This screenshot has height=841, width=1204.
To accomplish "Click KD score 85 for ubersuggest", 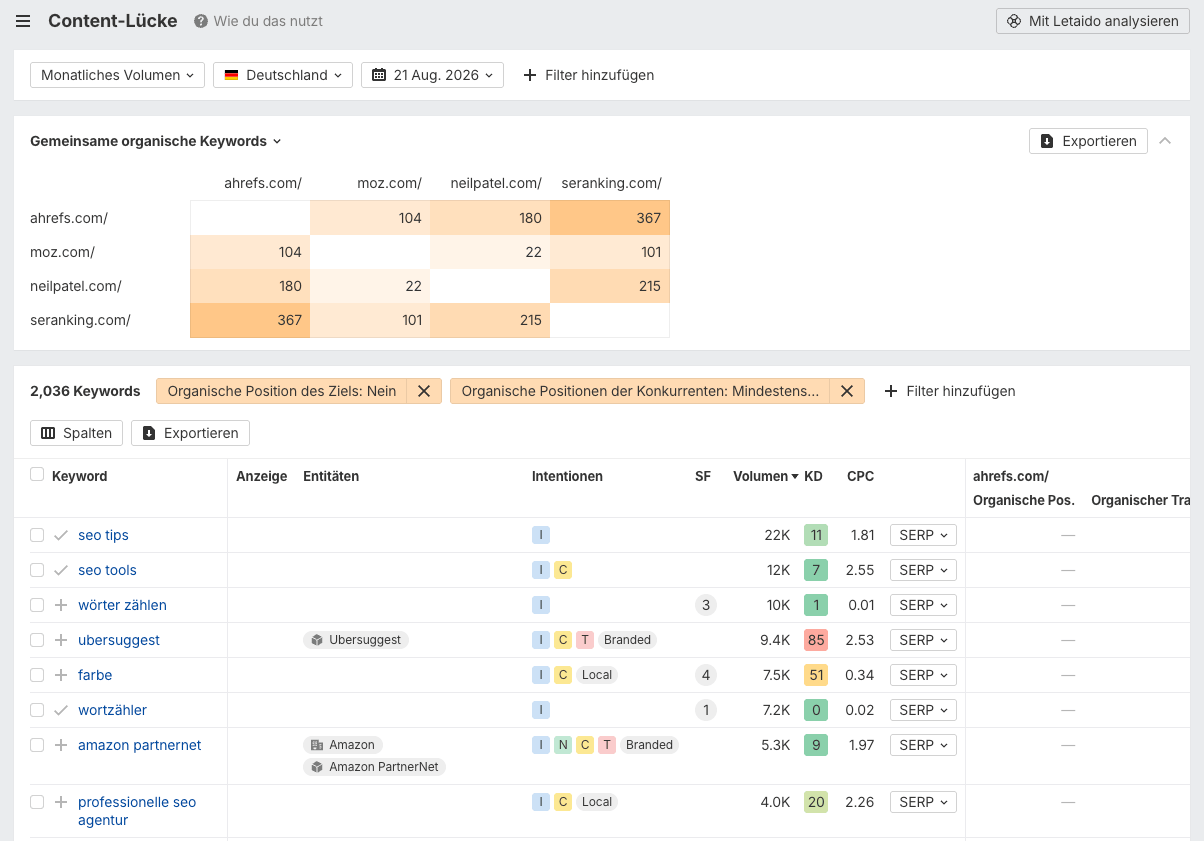I will 816,640.
